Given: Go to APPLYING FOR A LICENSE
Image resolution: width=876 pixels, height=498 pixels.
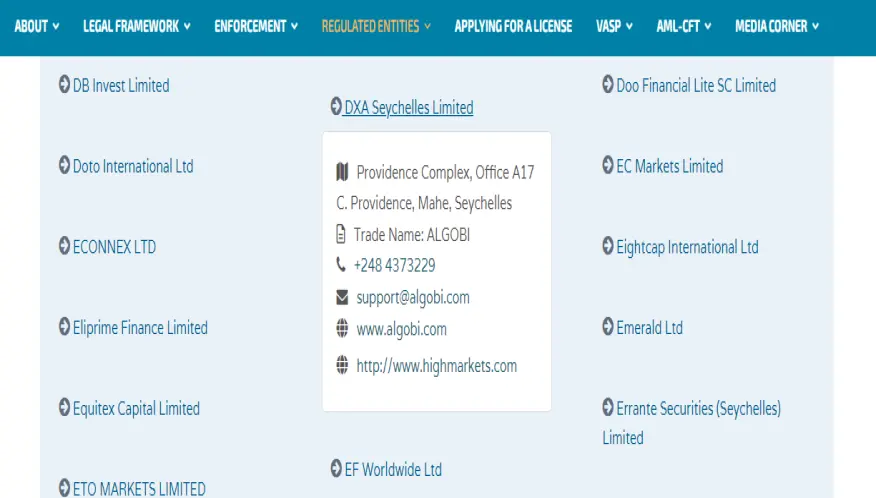Looking at the screenshot, I should point(513,26).
